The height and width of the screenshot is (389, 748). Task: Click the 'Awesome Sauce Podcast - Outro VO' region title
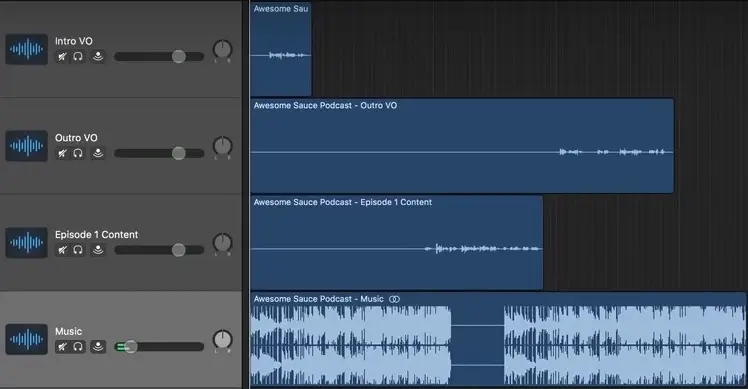325,105
